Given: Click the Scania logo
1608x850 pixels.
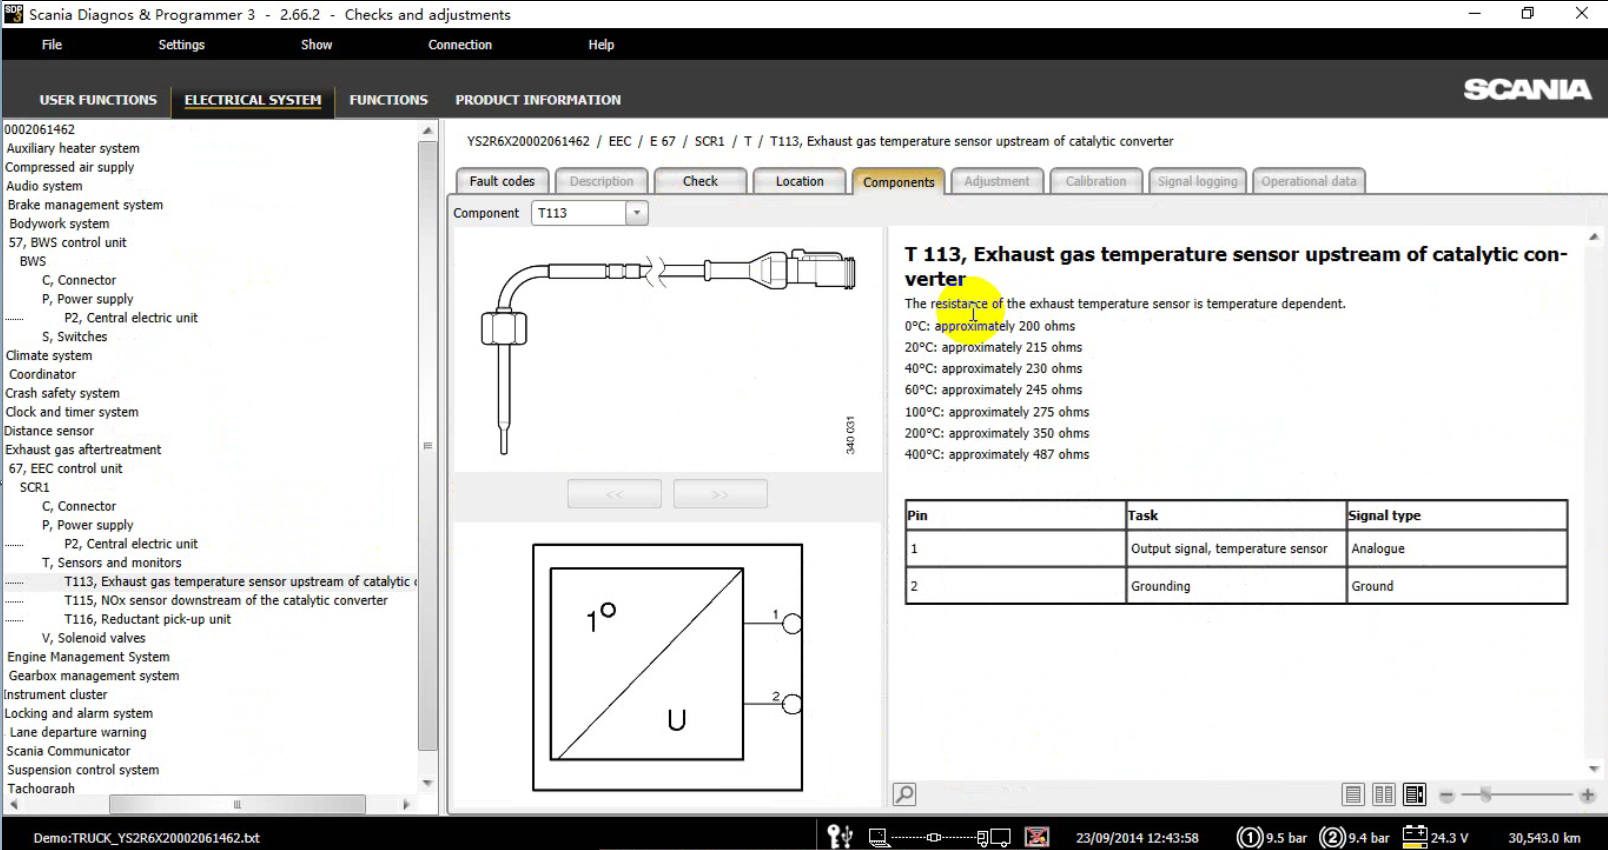Looking at the screenshot, I should pos(1527,89).
